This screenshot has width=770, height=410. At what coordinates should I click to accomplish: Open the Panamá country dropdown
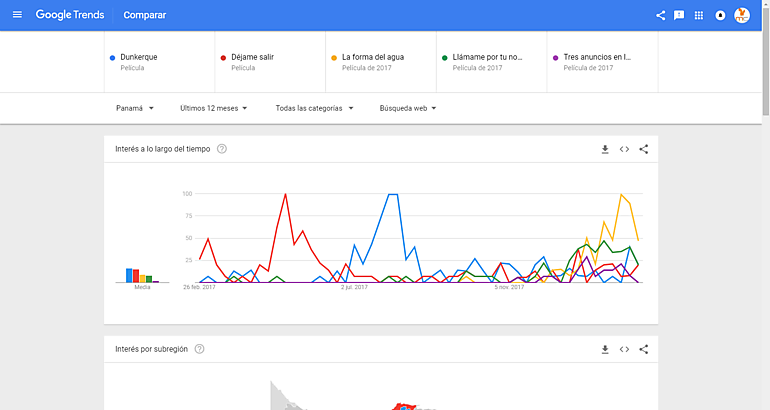(135, 108)
